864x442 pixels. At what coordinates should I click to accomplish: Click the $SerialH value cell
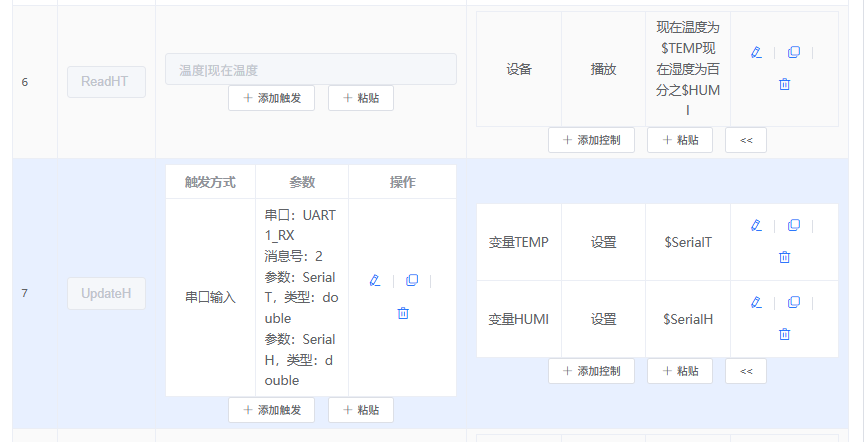(688, 319)
